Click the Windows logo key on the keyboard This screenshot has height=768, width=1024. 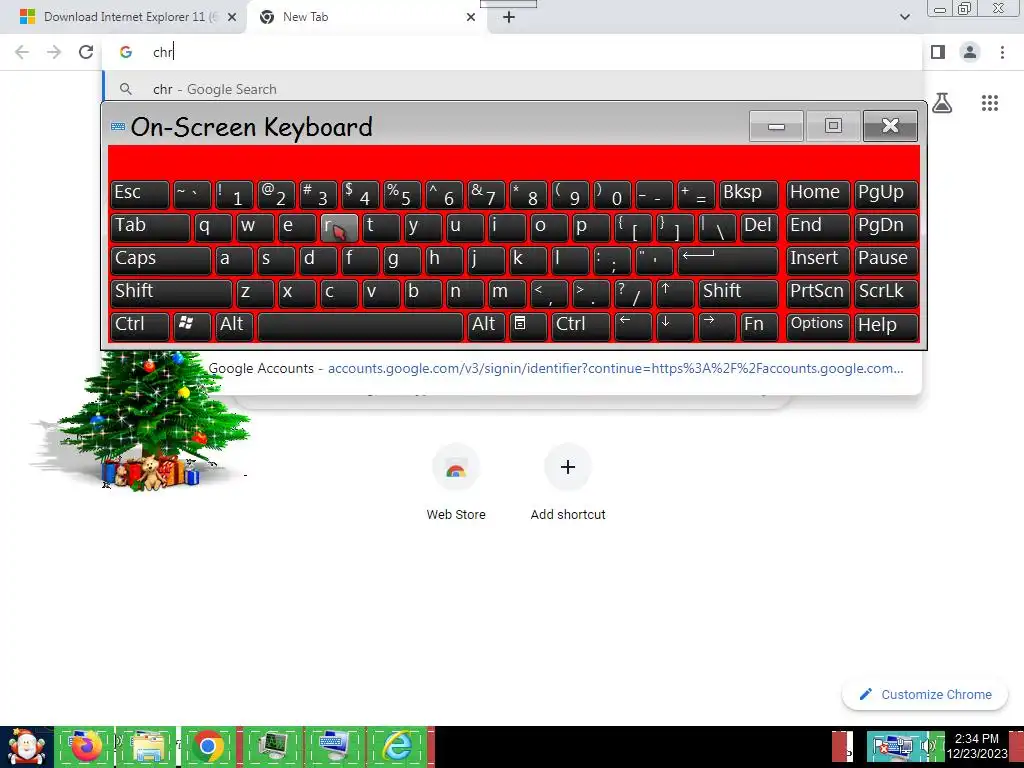tap(192, 327)
